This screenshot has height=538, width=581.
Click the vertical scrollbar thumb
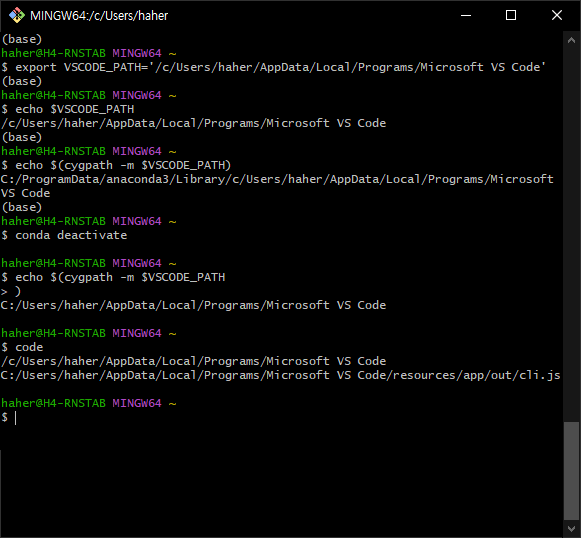(x=571, y=471)
